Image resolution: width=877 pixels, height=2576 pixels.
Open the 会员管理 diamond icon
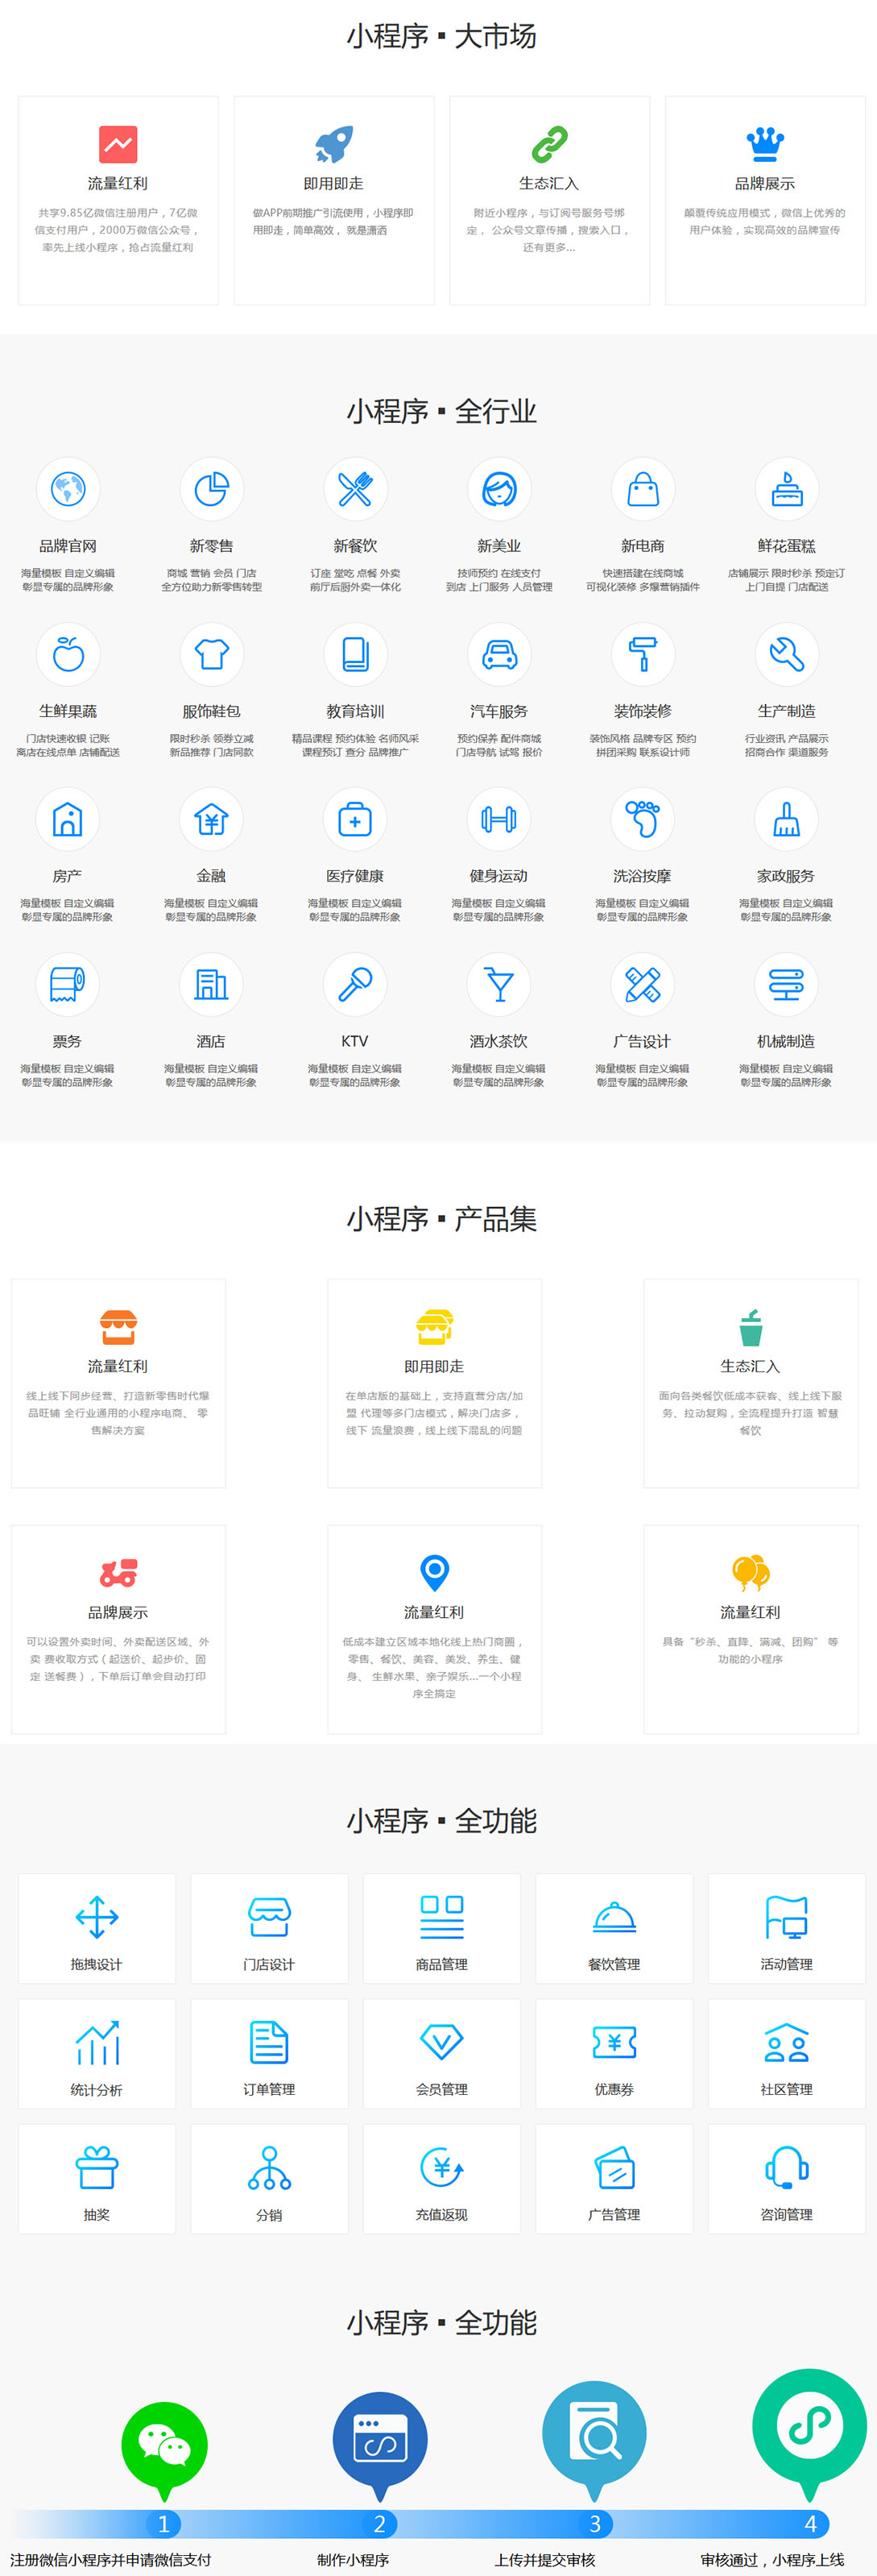click(x=442, y=2042)
